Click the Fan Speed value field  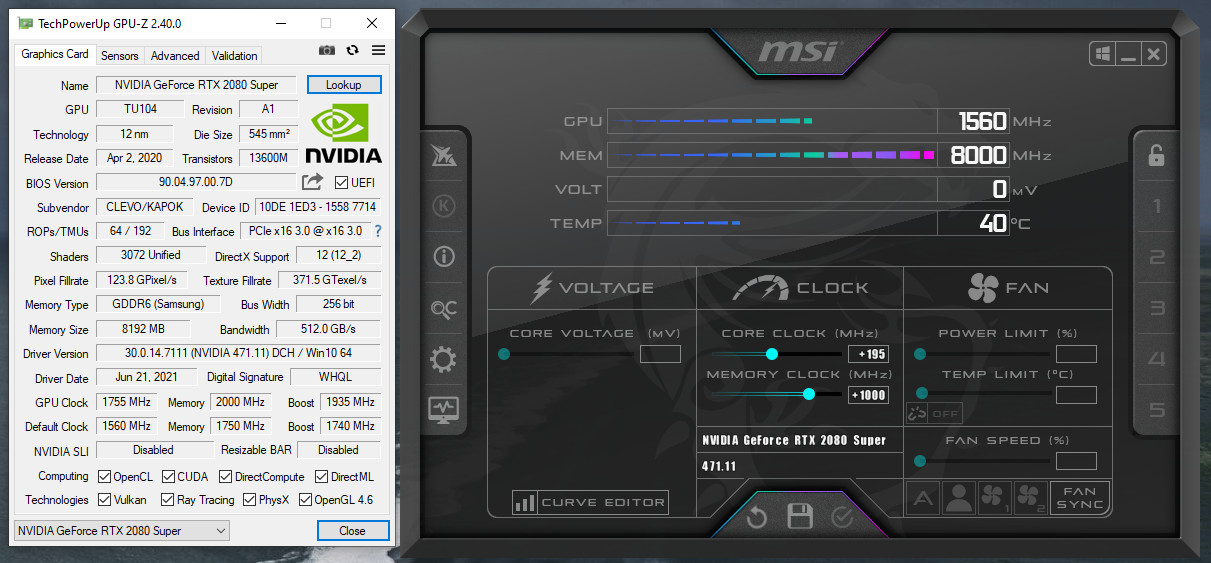click(1076, 461)
